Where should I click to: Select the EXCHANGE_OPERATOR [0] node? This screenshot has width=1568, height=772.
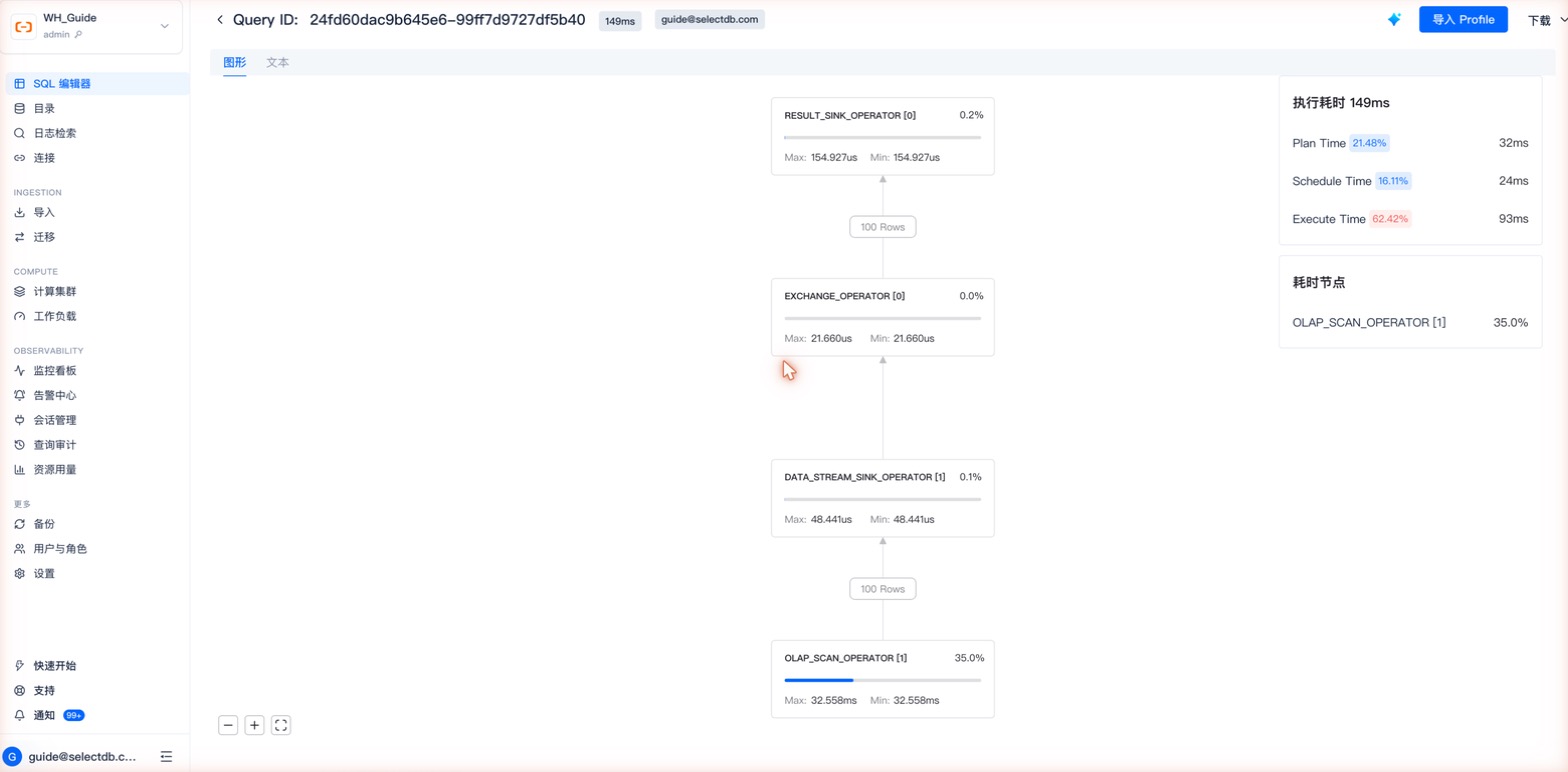coord(883,317)
